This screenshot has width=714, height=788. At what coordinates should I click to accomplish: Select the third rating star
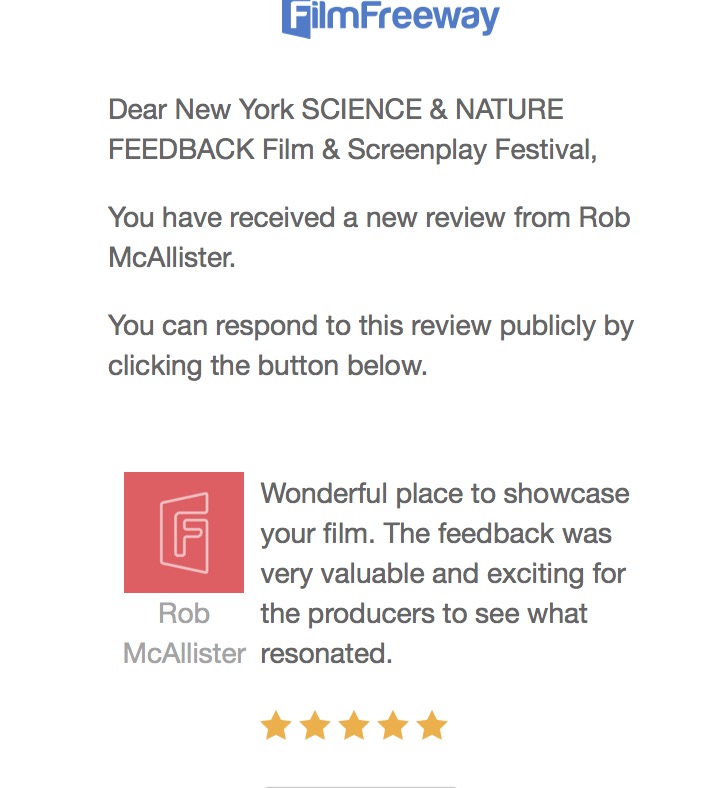click(x=353, y=726)
